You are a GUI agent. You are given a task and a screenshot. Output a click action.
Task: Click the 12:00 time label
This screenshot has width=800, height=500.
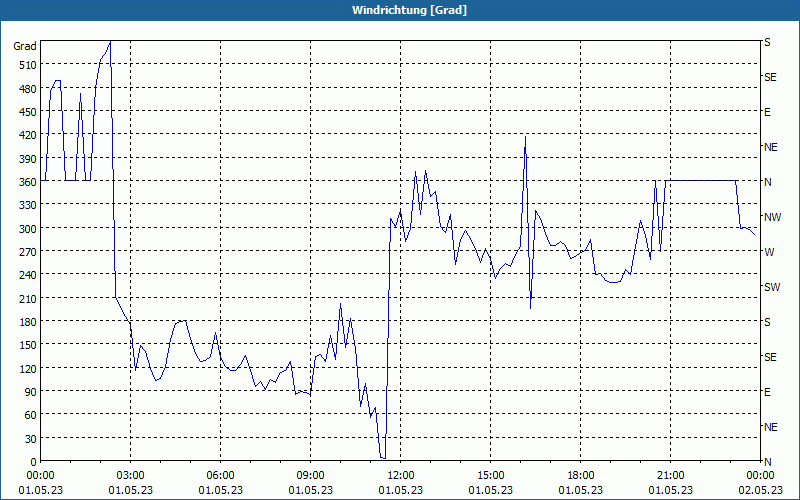401,476
